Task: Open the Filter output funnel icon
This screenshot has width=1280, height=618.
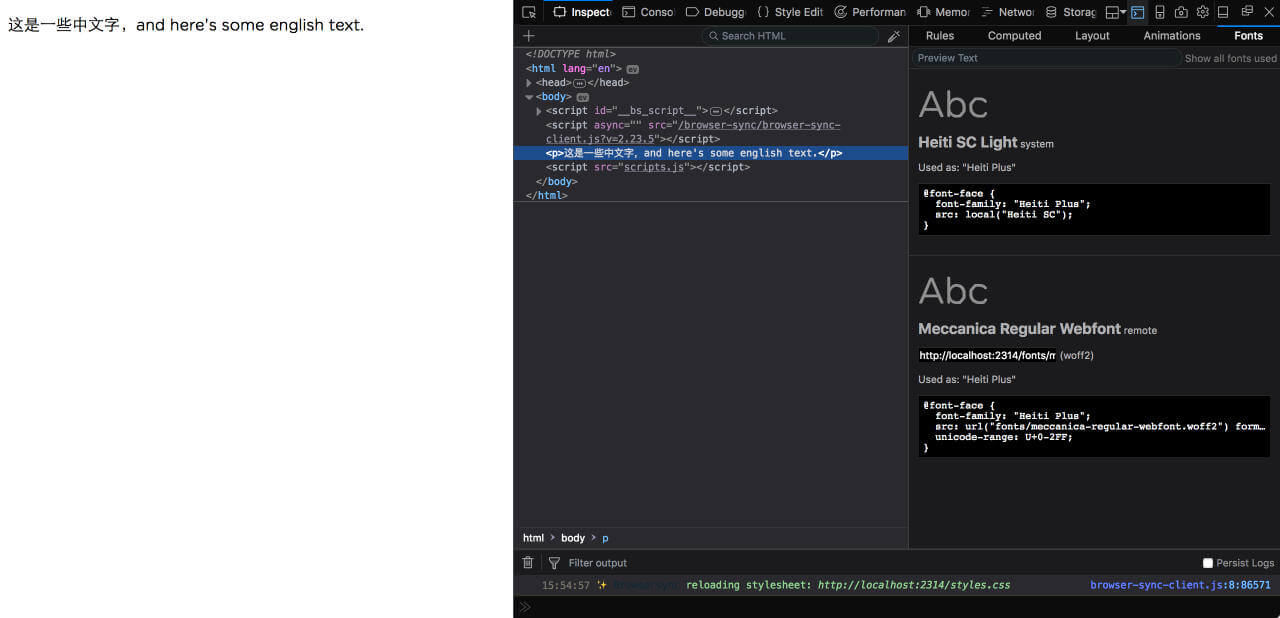Action: tap(553, 562)
